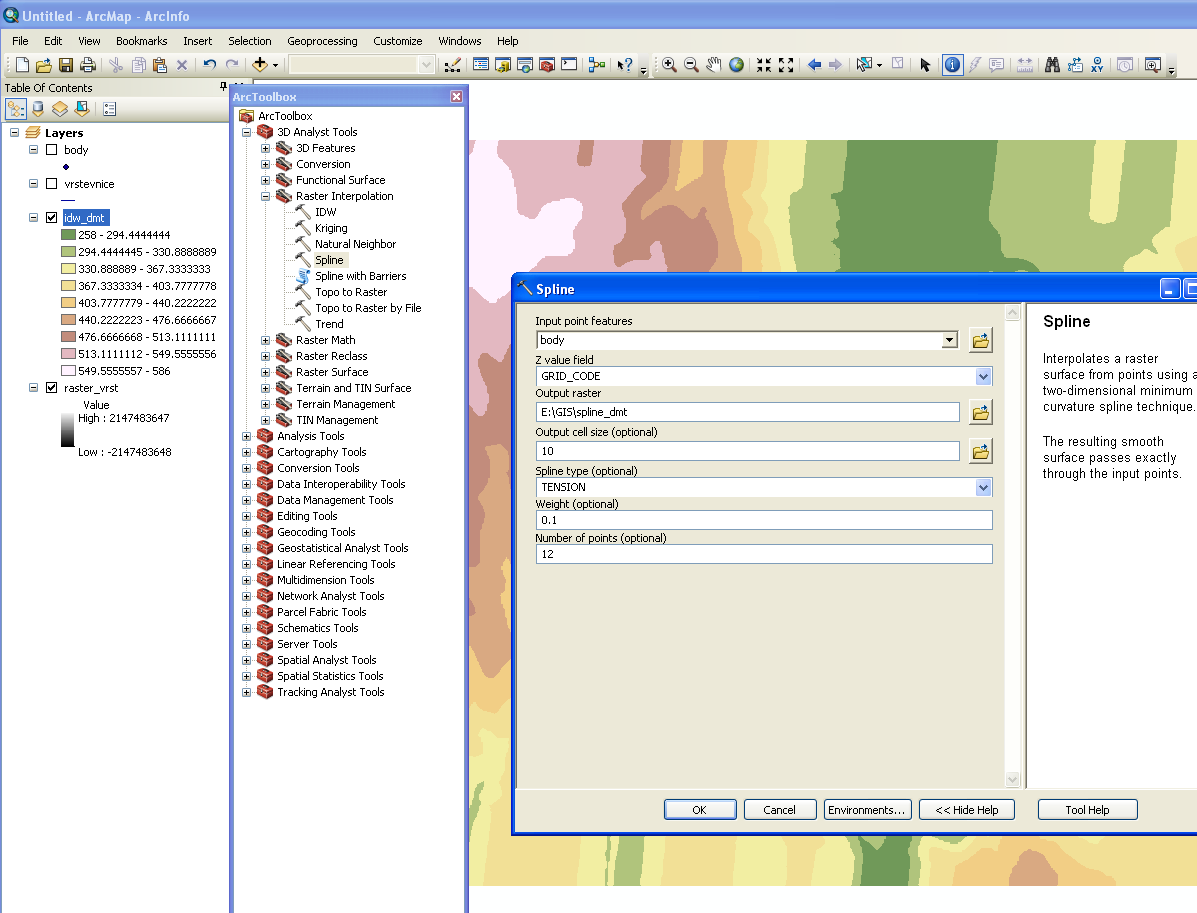Click the Add Data plus icon
The width and height of the screenshot is (1197, 913).
click(260, 65)
